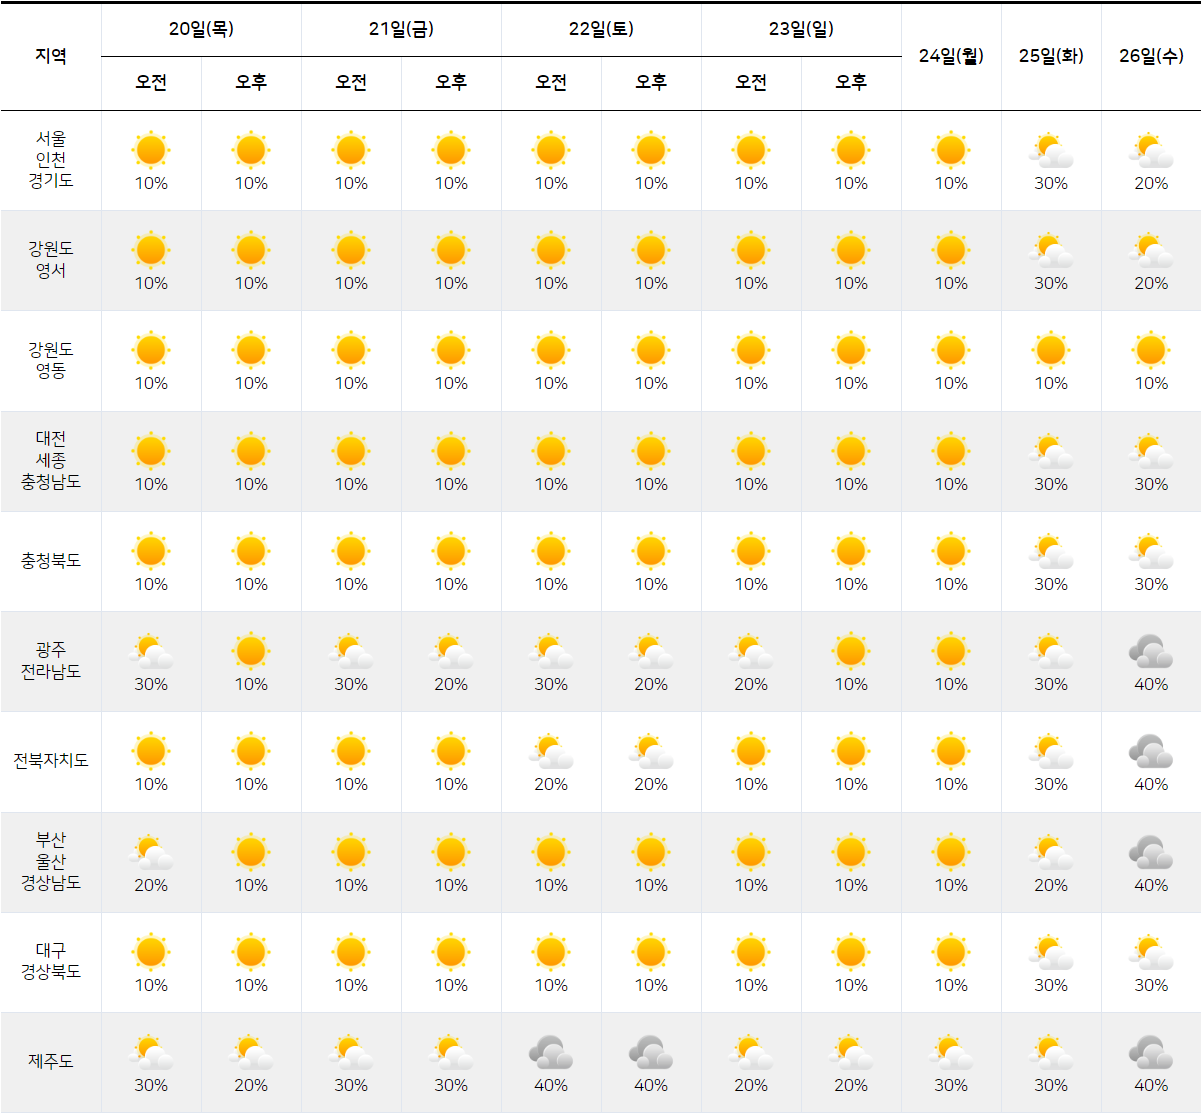Select the sunny icon for 대구 경상북도 24일(월)
Image resolution: width=1204 pixels, height=1113 pixels.
pos(950,952)
